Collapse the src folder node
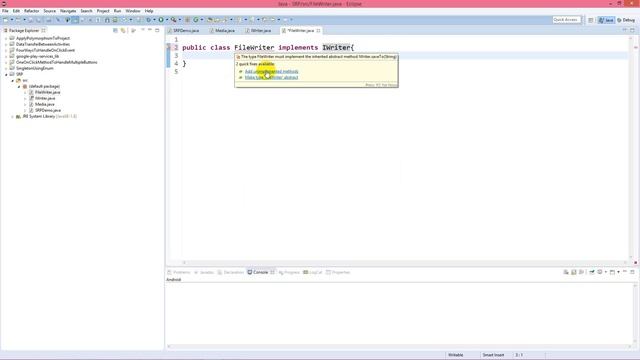 click(x=13, y=80)
